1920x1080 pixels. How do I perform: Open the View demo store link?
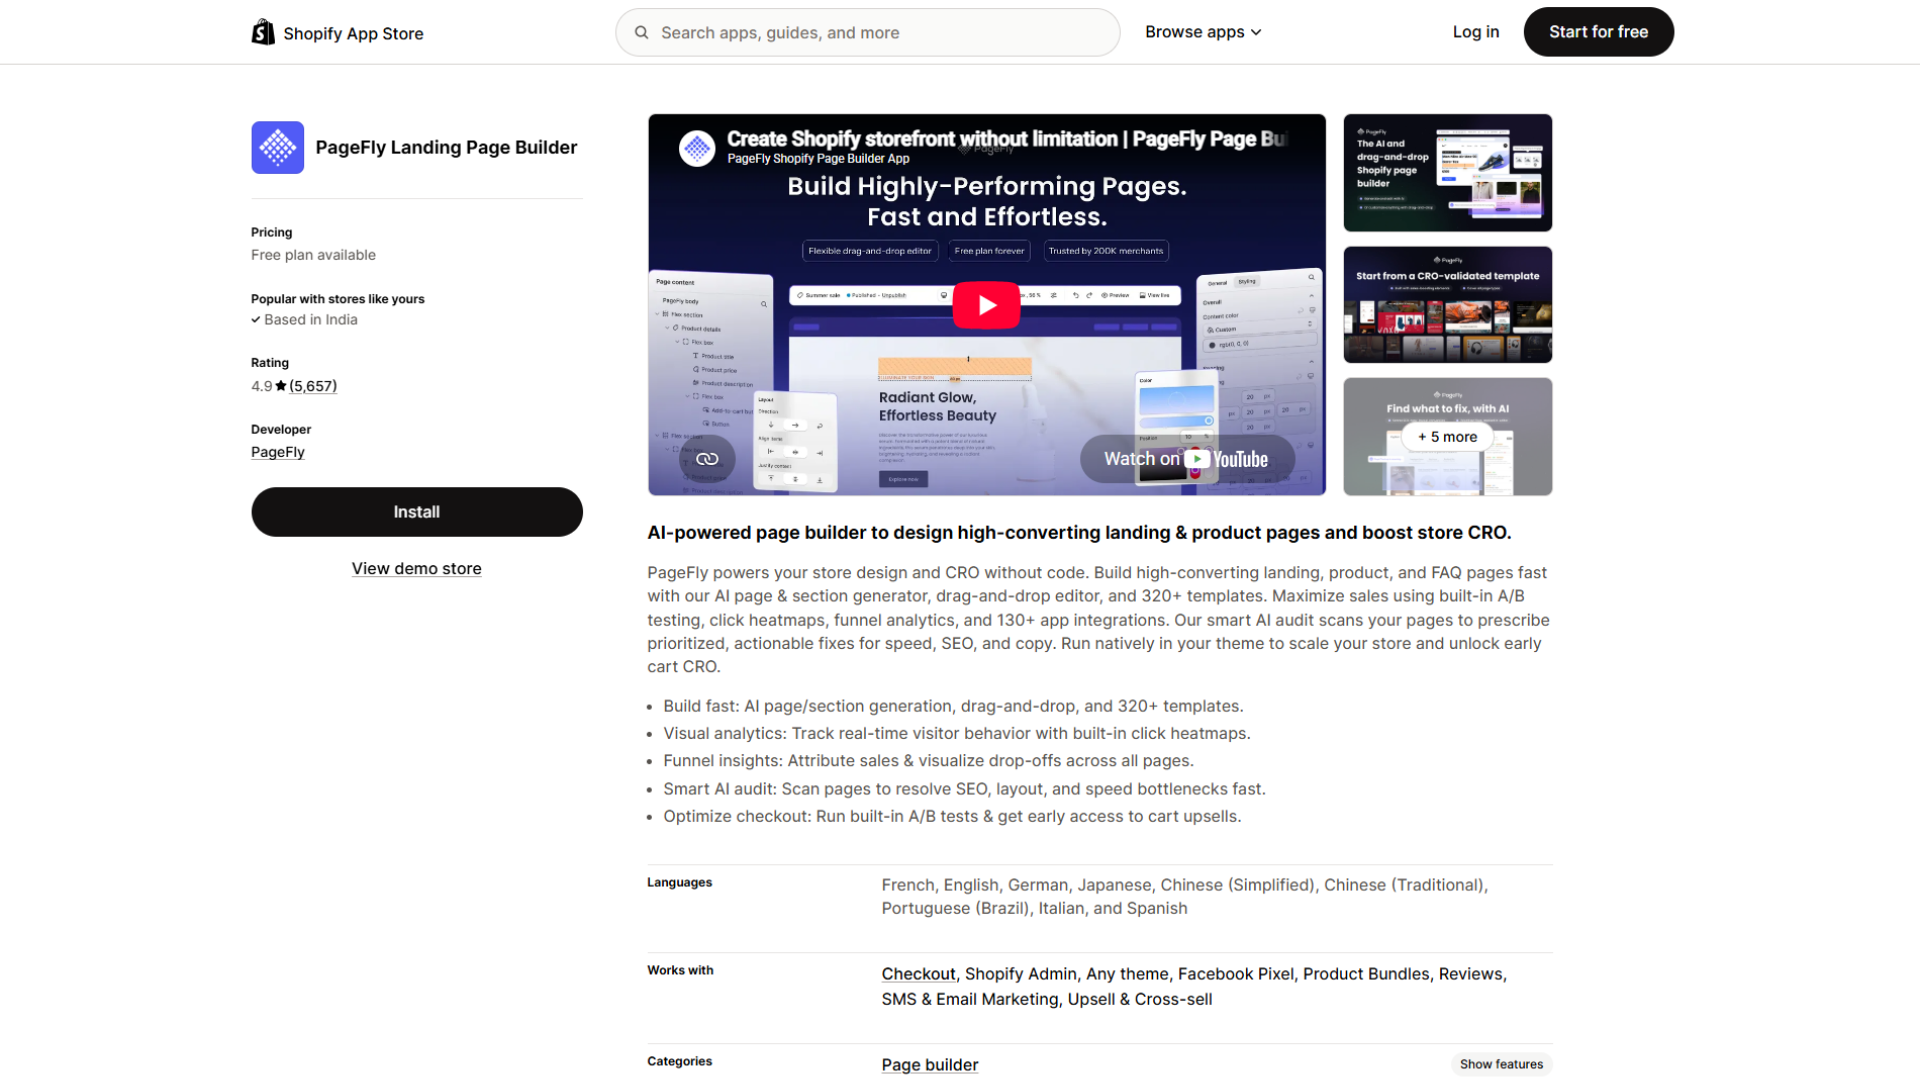pos(417,568)
